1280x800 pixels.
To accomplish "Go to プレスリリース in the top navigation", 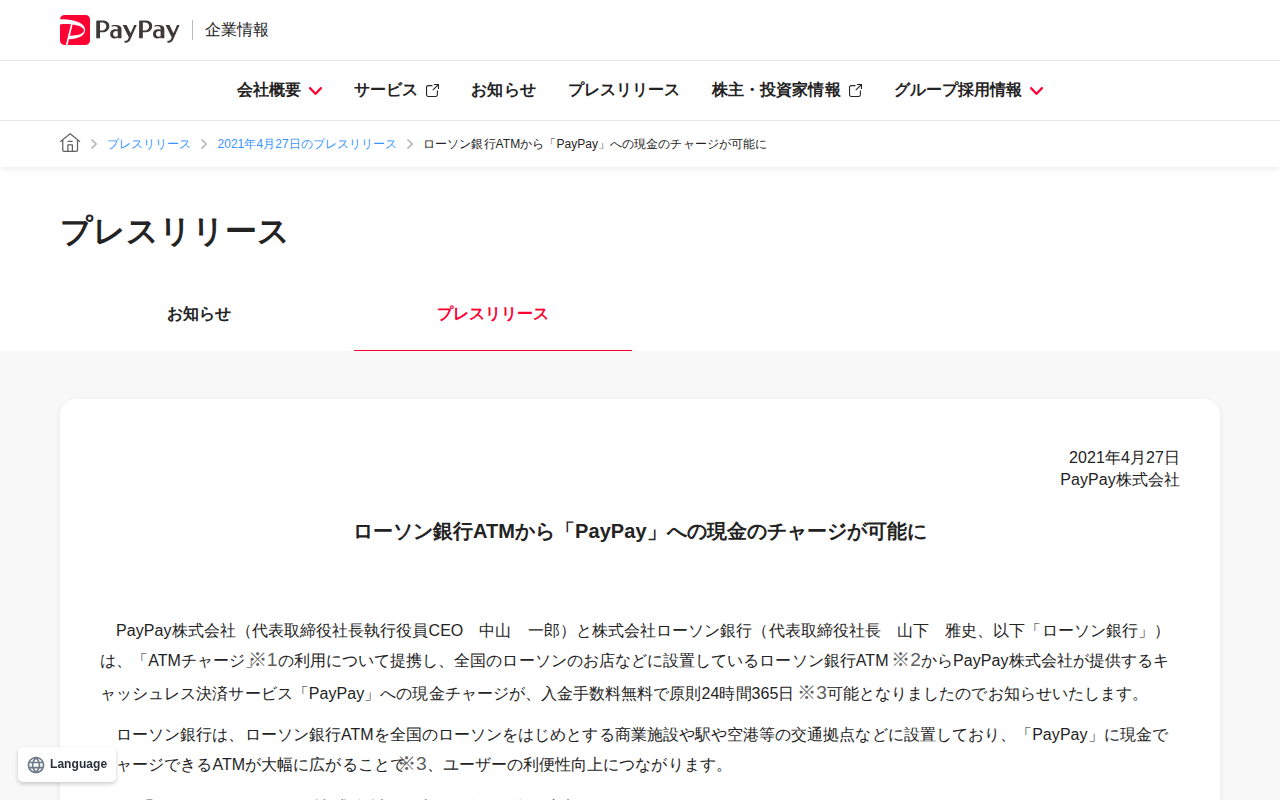I will (623, 90).
